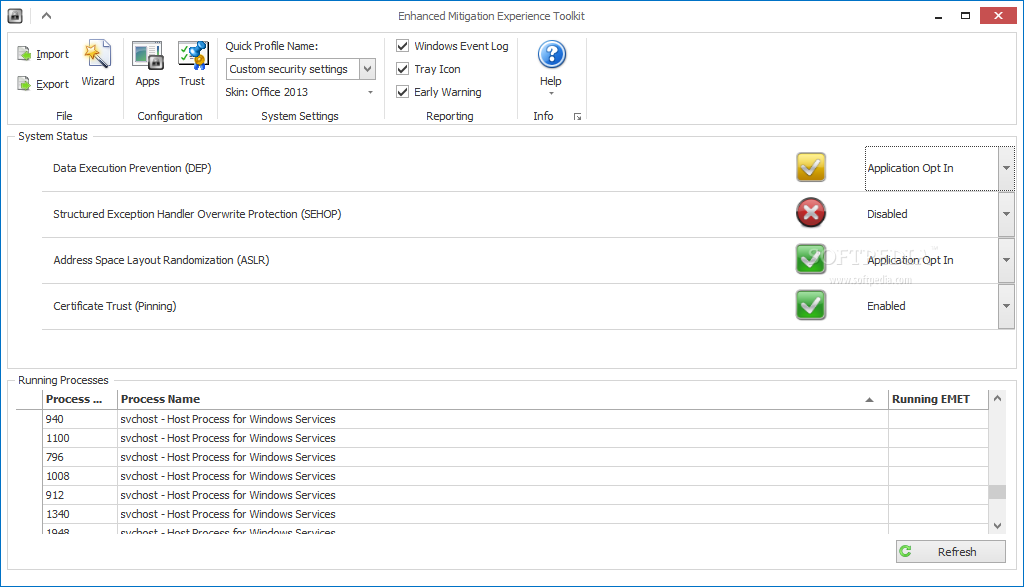Click the Address Space Layout Randomization label
The height and width of the screenshot is (587, 1024).
point(161,260)
